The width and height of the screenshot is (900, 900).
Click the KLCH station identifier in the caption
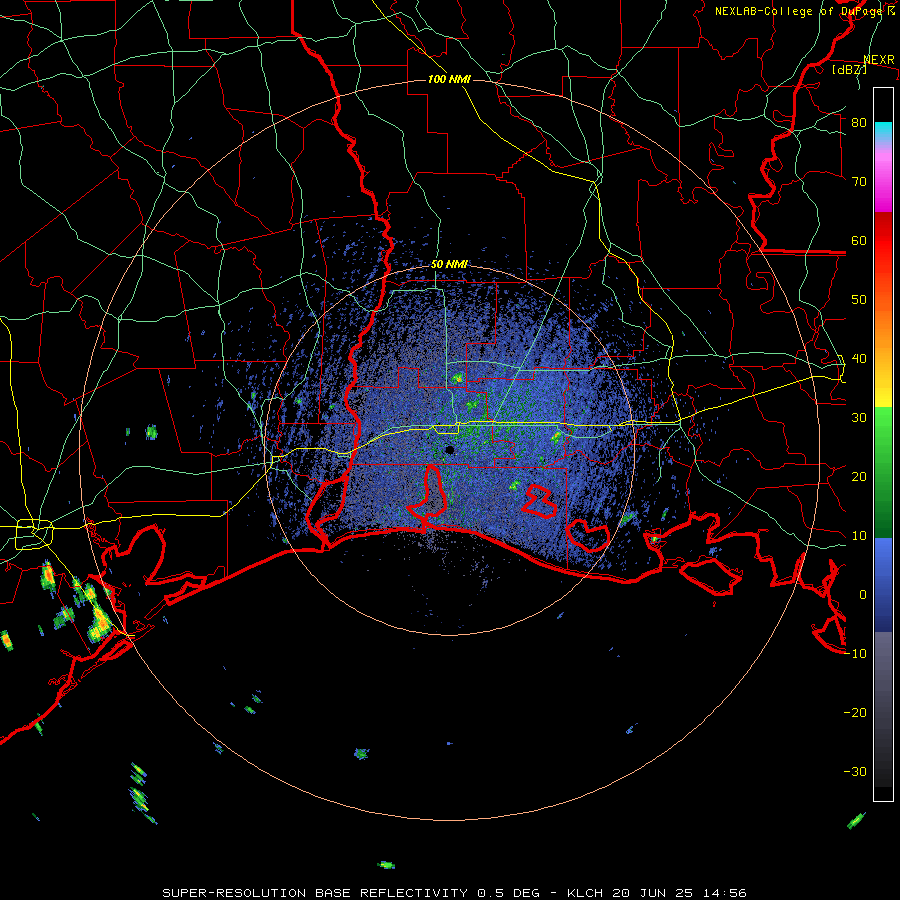585,893
